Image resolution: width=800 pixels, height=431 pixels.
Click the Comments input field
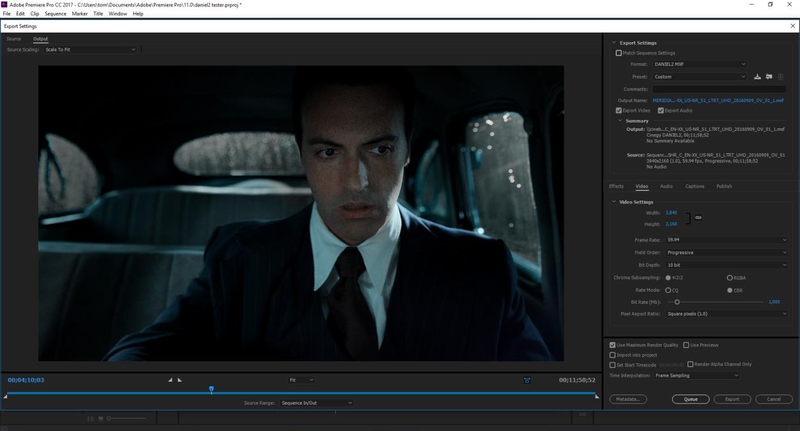719,89
